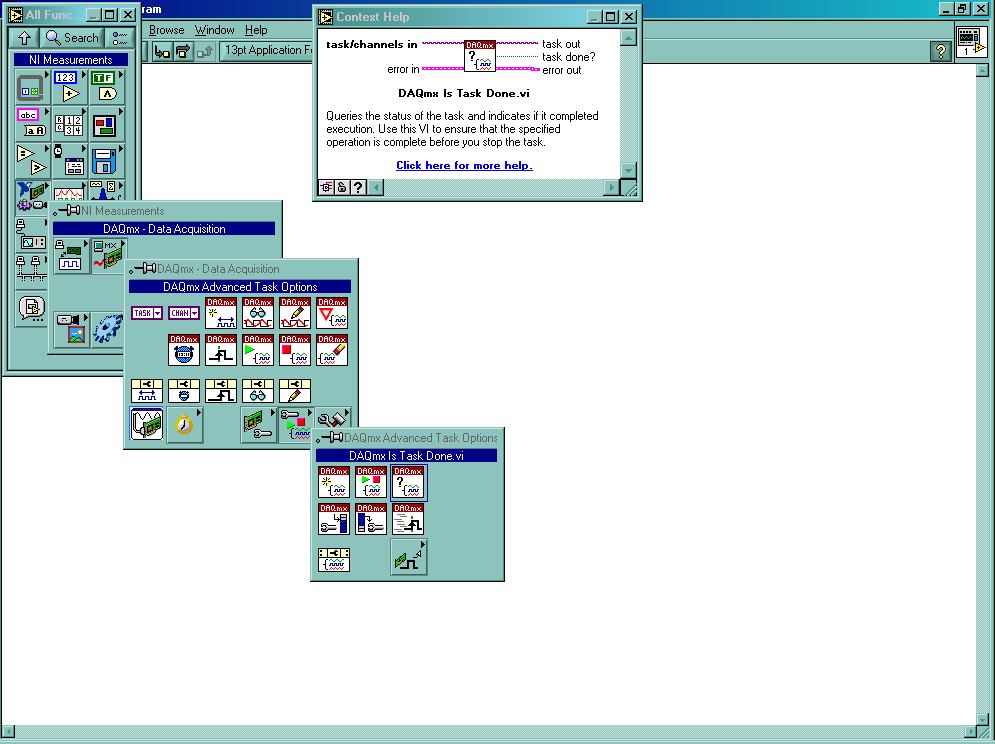Open the Comparison functions subpalette
The height and width of the screenshot is (744, 995).
(32, 161)
